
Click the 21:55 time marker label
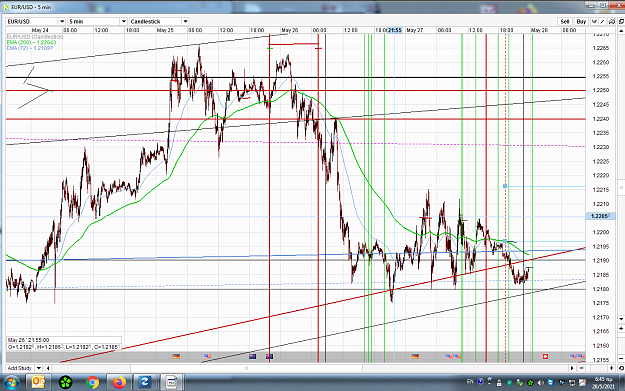395,30
